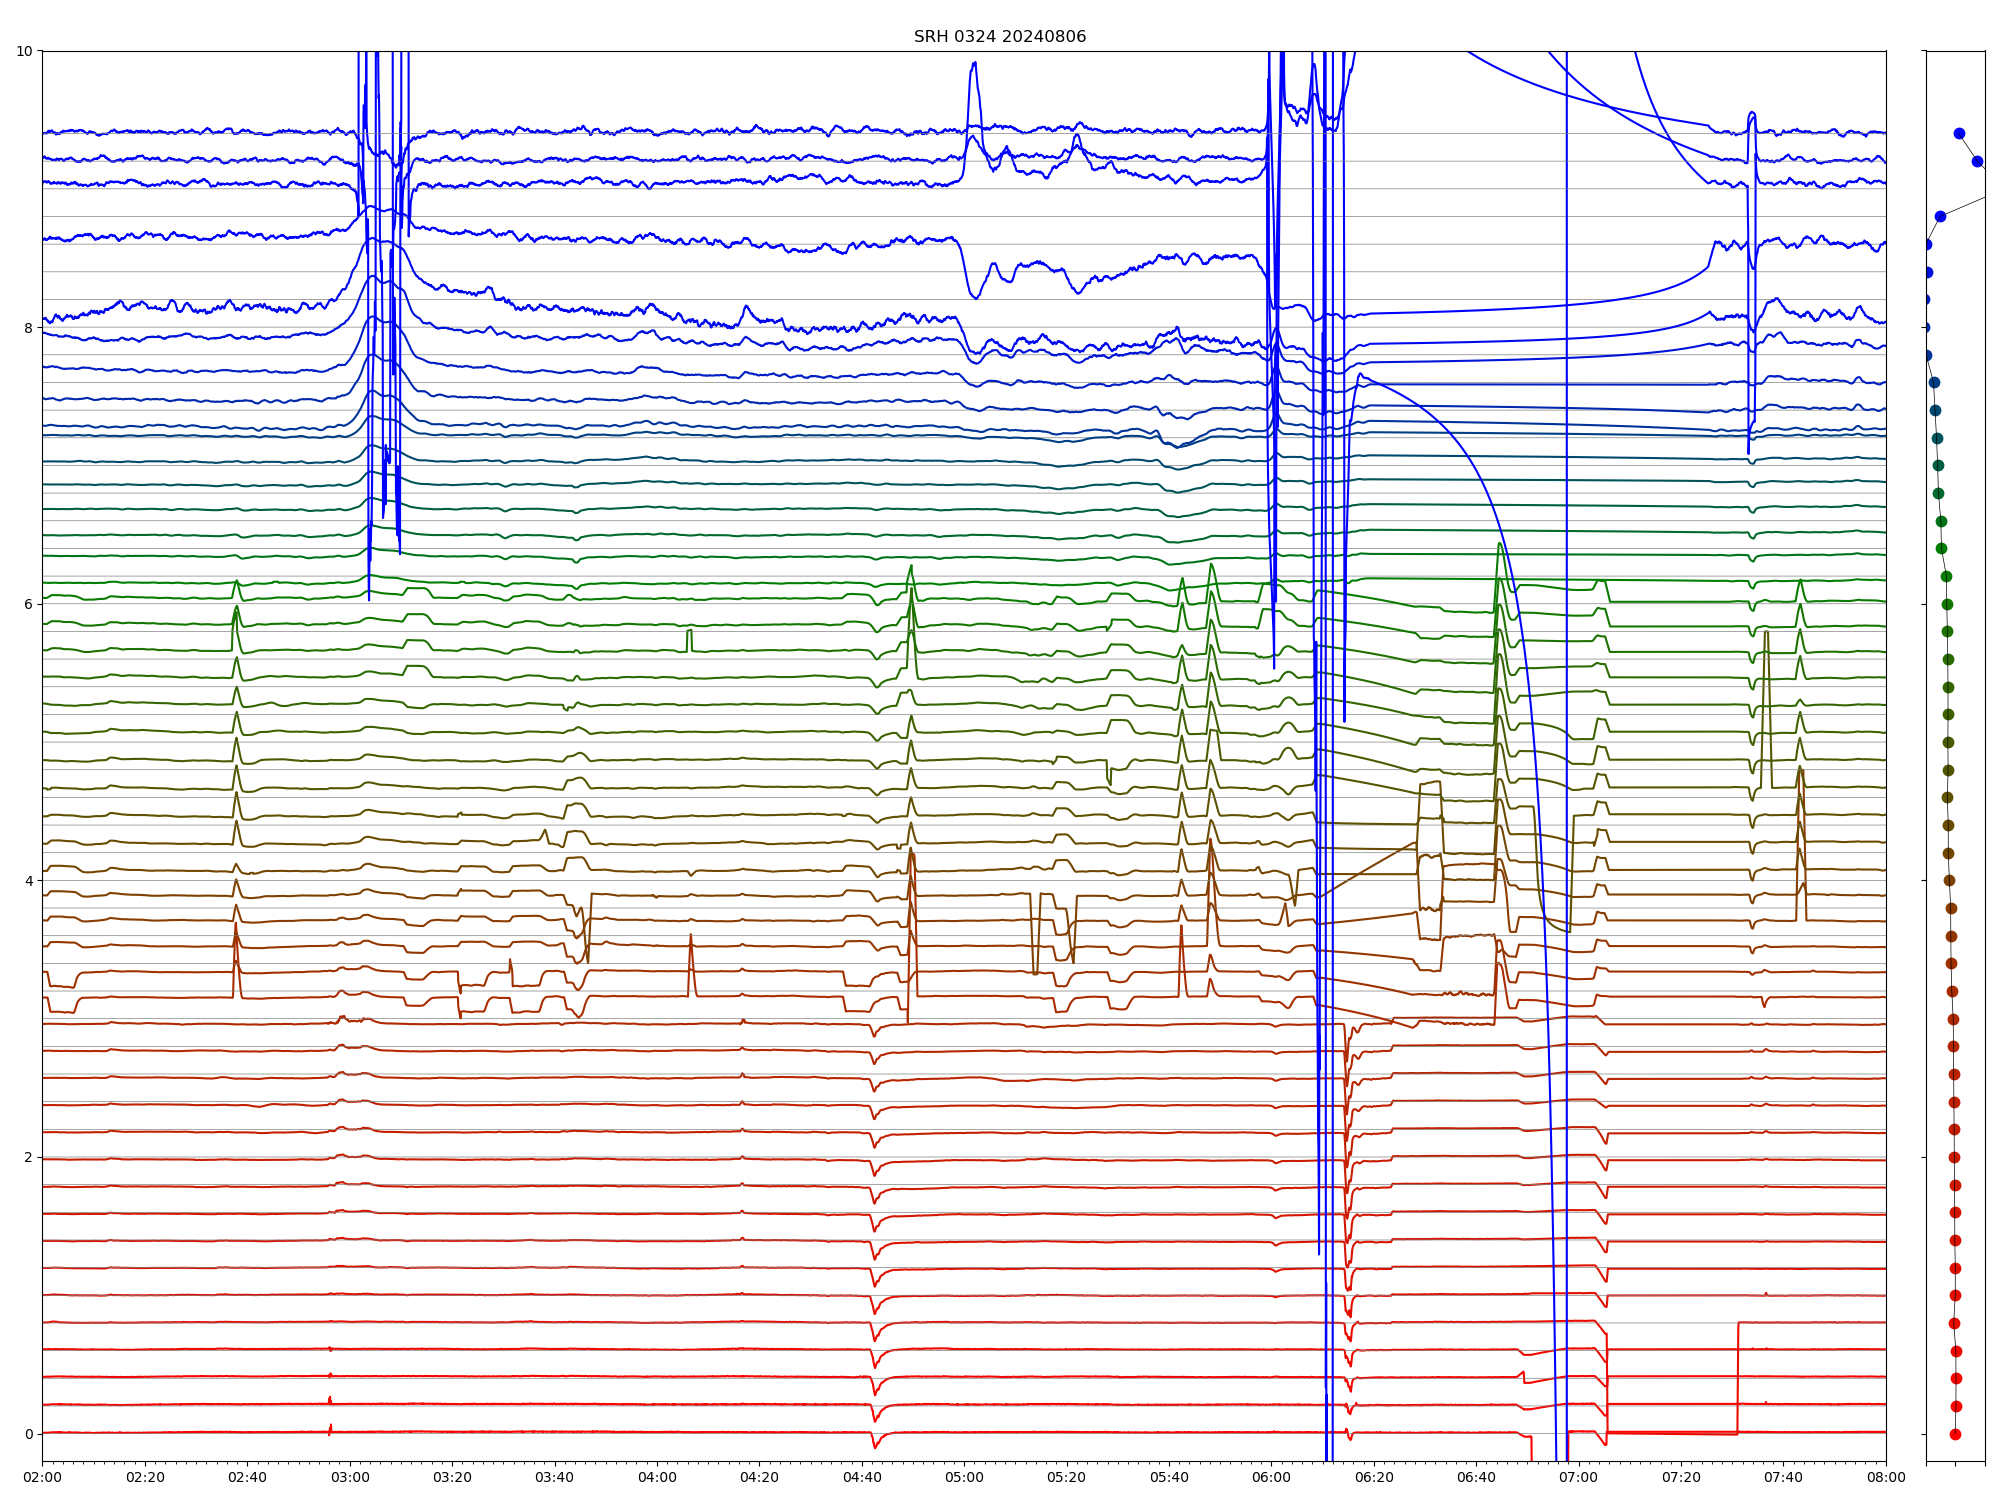
Task: Click the y-axis label 10
Action: click(24, 51)
